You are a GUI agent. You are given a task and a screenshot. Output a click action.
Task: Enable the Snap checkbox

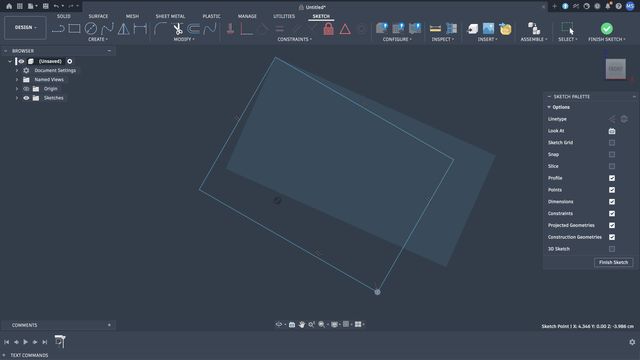click(x=611, y=154)
